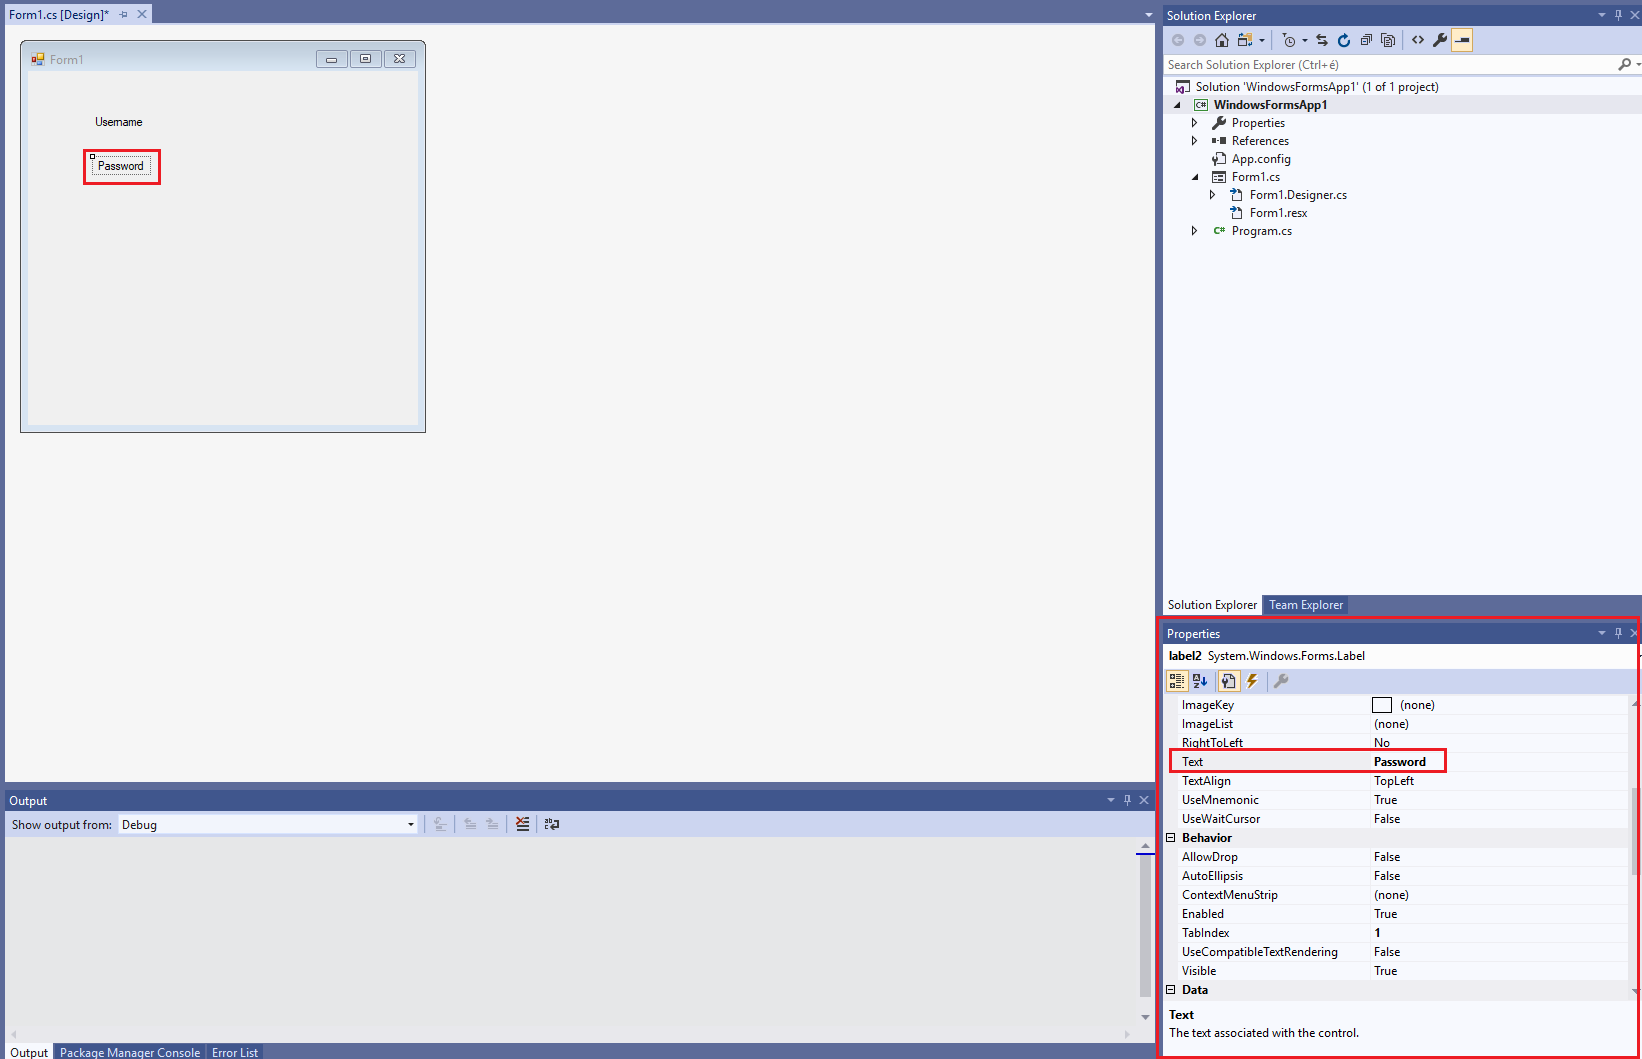Open the views dropdown arrow next to folders icon
The height and width of the screenshot is (1059, 1642).
click(x=1262, y=41)
